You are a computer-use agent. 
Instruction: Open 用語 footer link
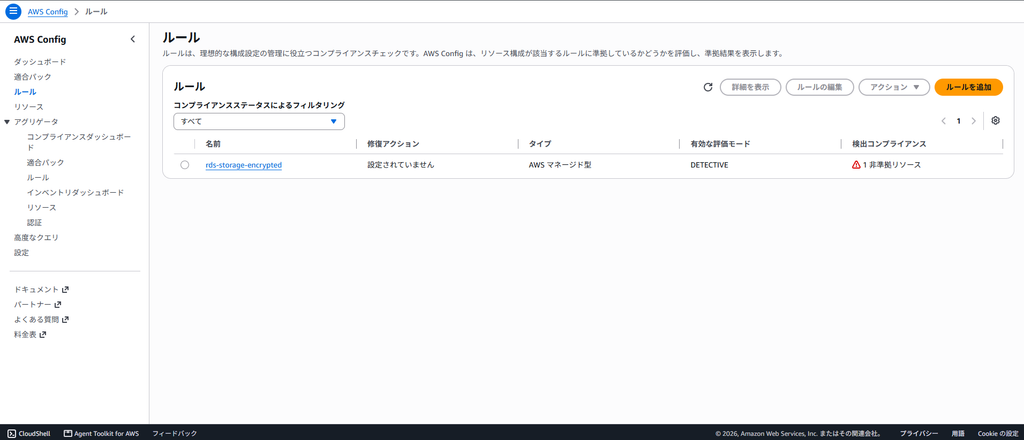point(958,433)
